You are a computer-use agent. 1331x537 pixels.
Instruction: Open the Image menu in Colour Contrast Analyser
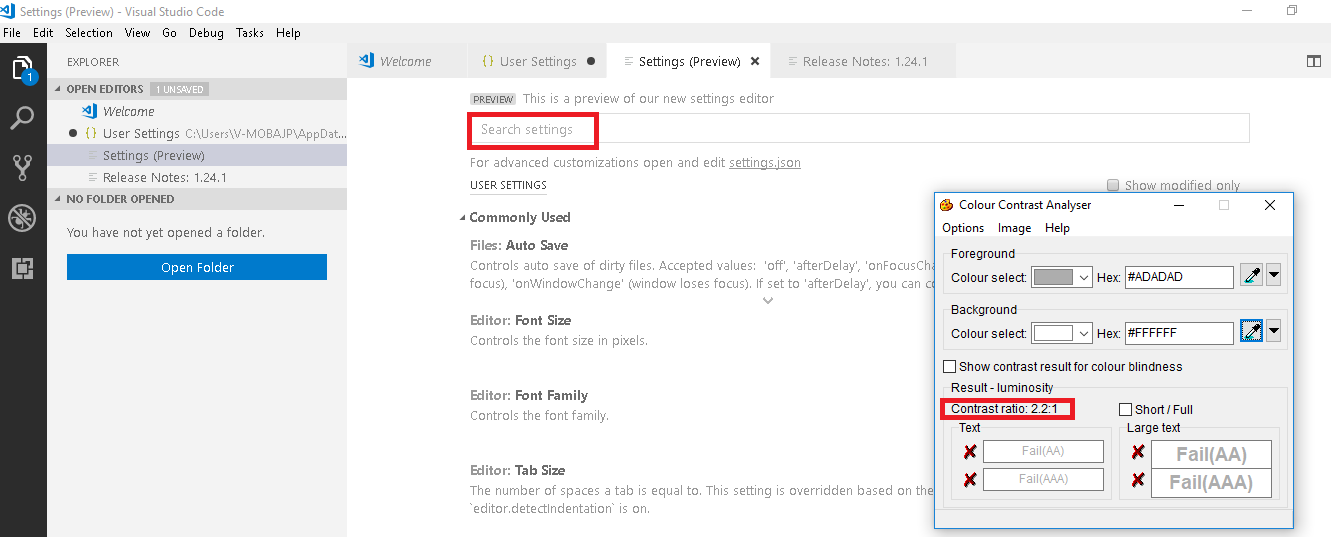point(1014,228)
